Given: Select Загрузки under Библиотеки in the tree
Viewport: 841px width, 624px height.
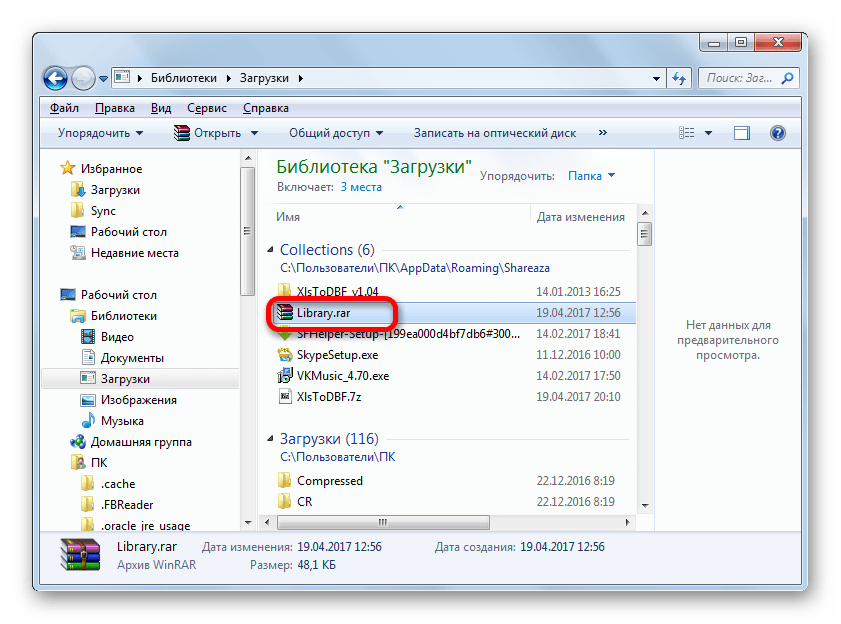Looking at the screenshot, I should [x=125, y=378].
